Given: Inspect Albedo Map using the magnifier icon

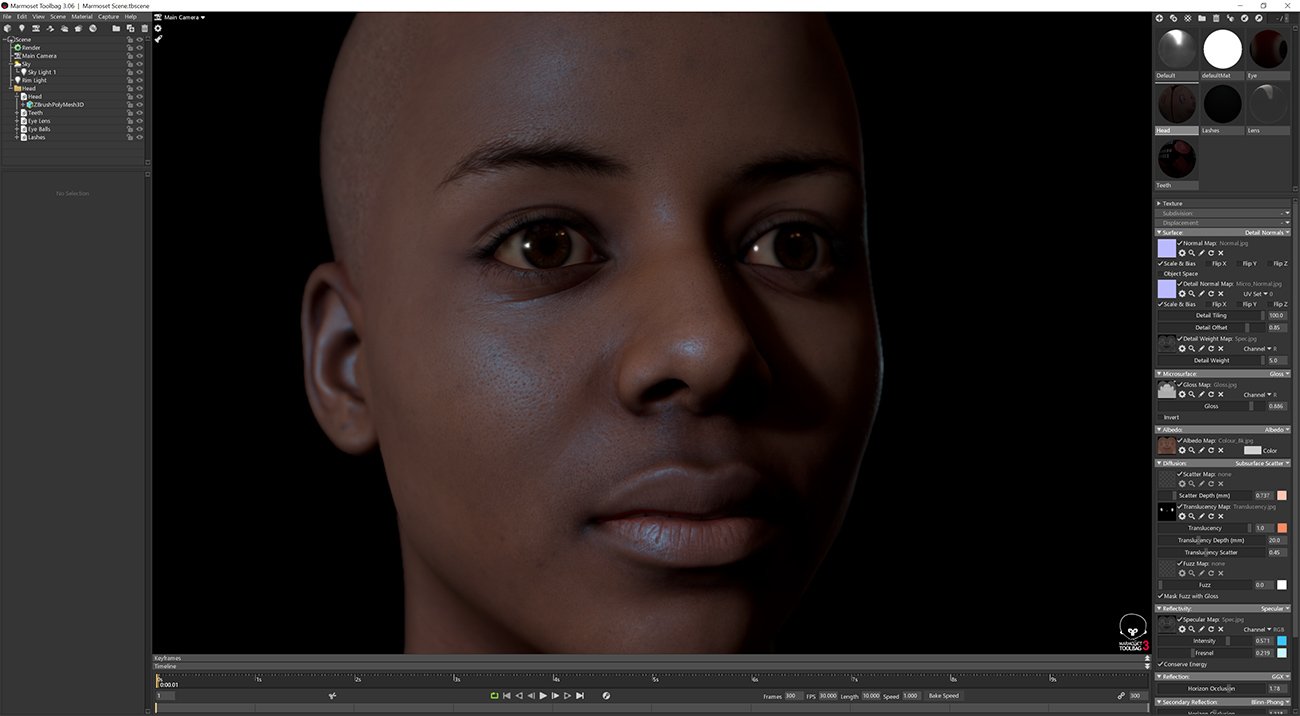Looking at the screenshot, I should click(1192, 450).
